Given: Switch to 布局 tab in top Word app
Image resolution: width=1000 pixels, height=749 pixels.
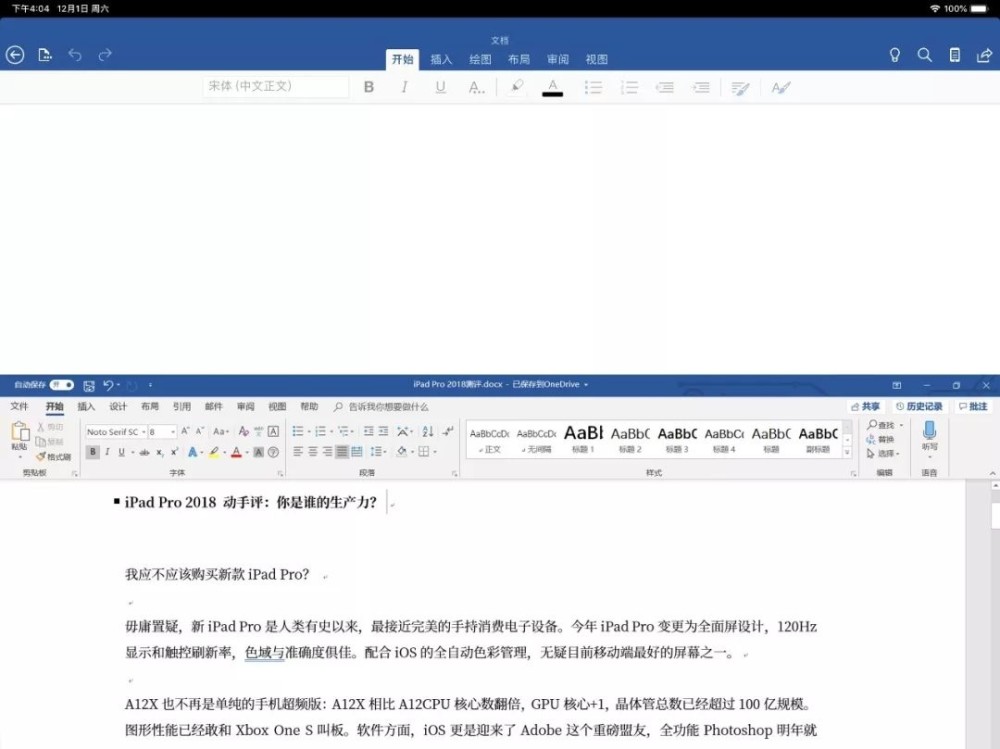Looking at the screenshot, I should point(519,59).
